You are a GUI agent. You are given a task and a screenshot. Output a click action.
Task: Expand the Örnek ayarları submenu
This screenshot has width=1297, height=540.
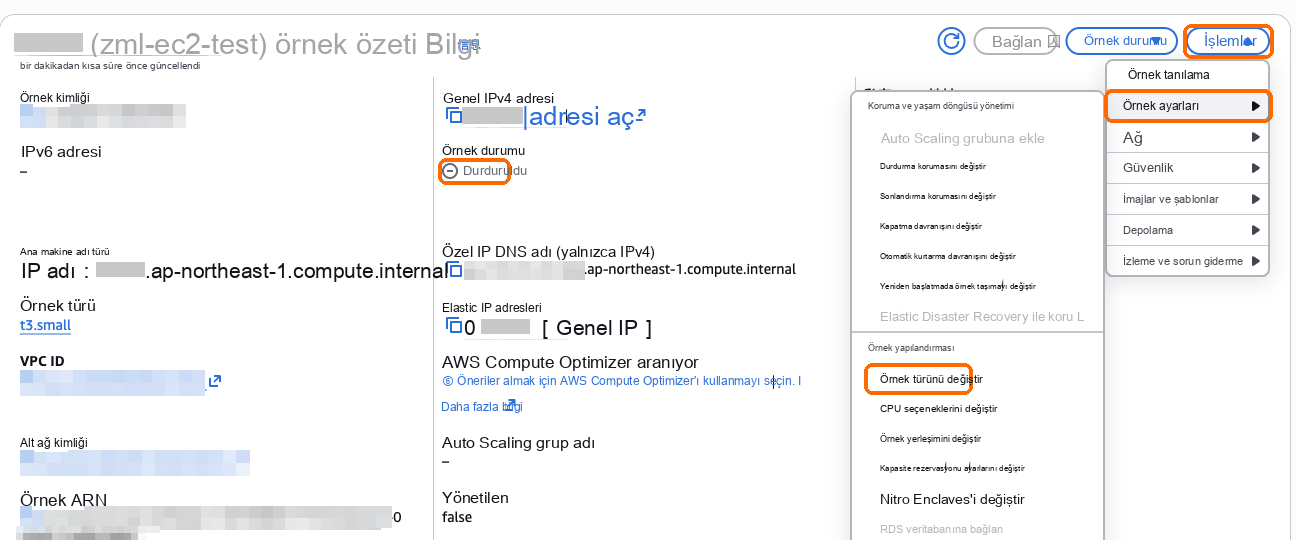pos(1188,105)
